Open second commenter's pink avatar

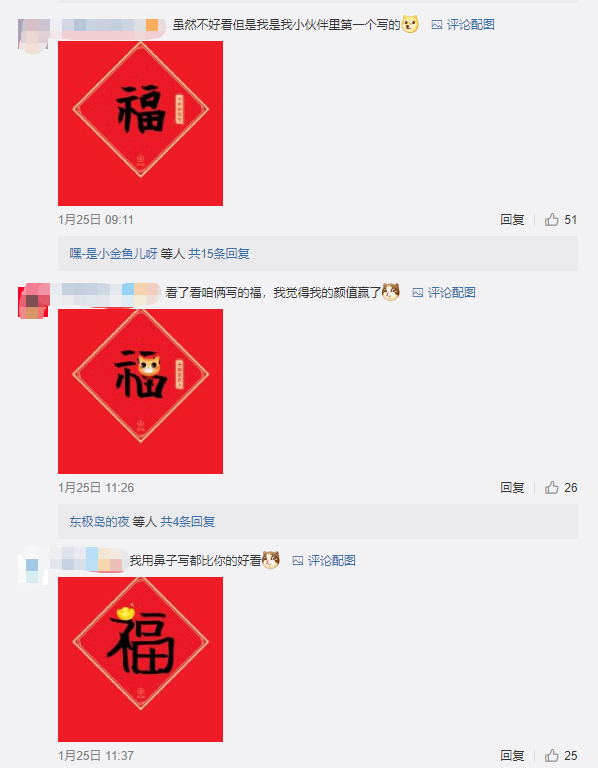click(34, 302)
